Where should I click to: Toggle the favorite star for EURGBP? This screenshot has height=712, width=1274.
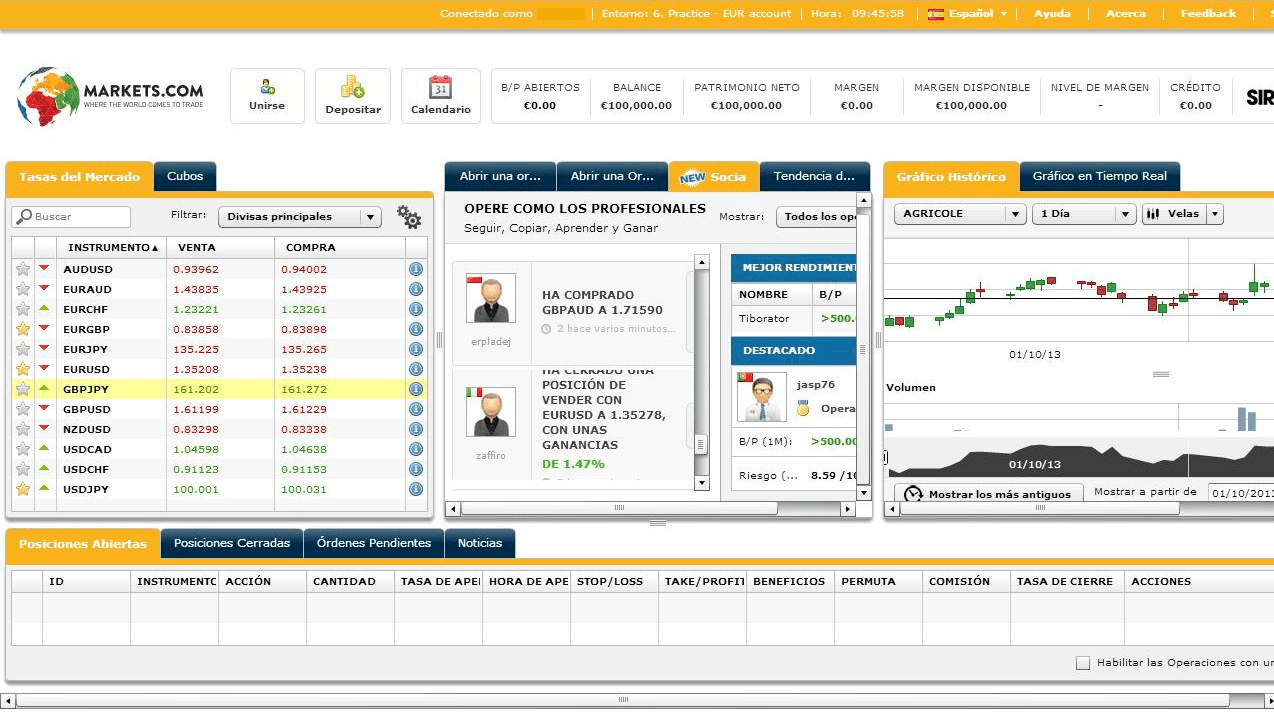pyautogui.click(x=23, y=329)
